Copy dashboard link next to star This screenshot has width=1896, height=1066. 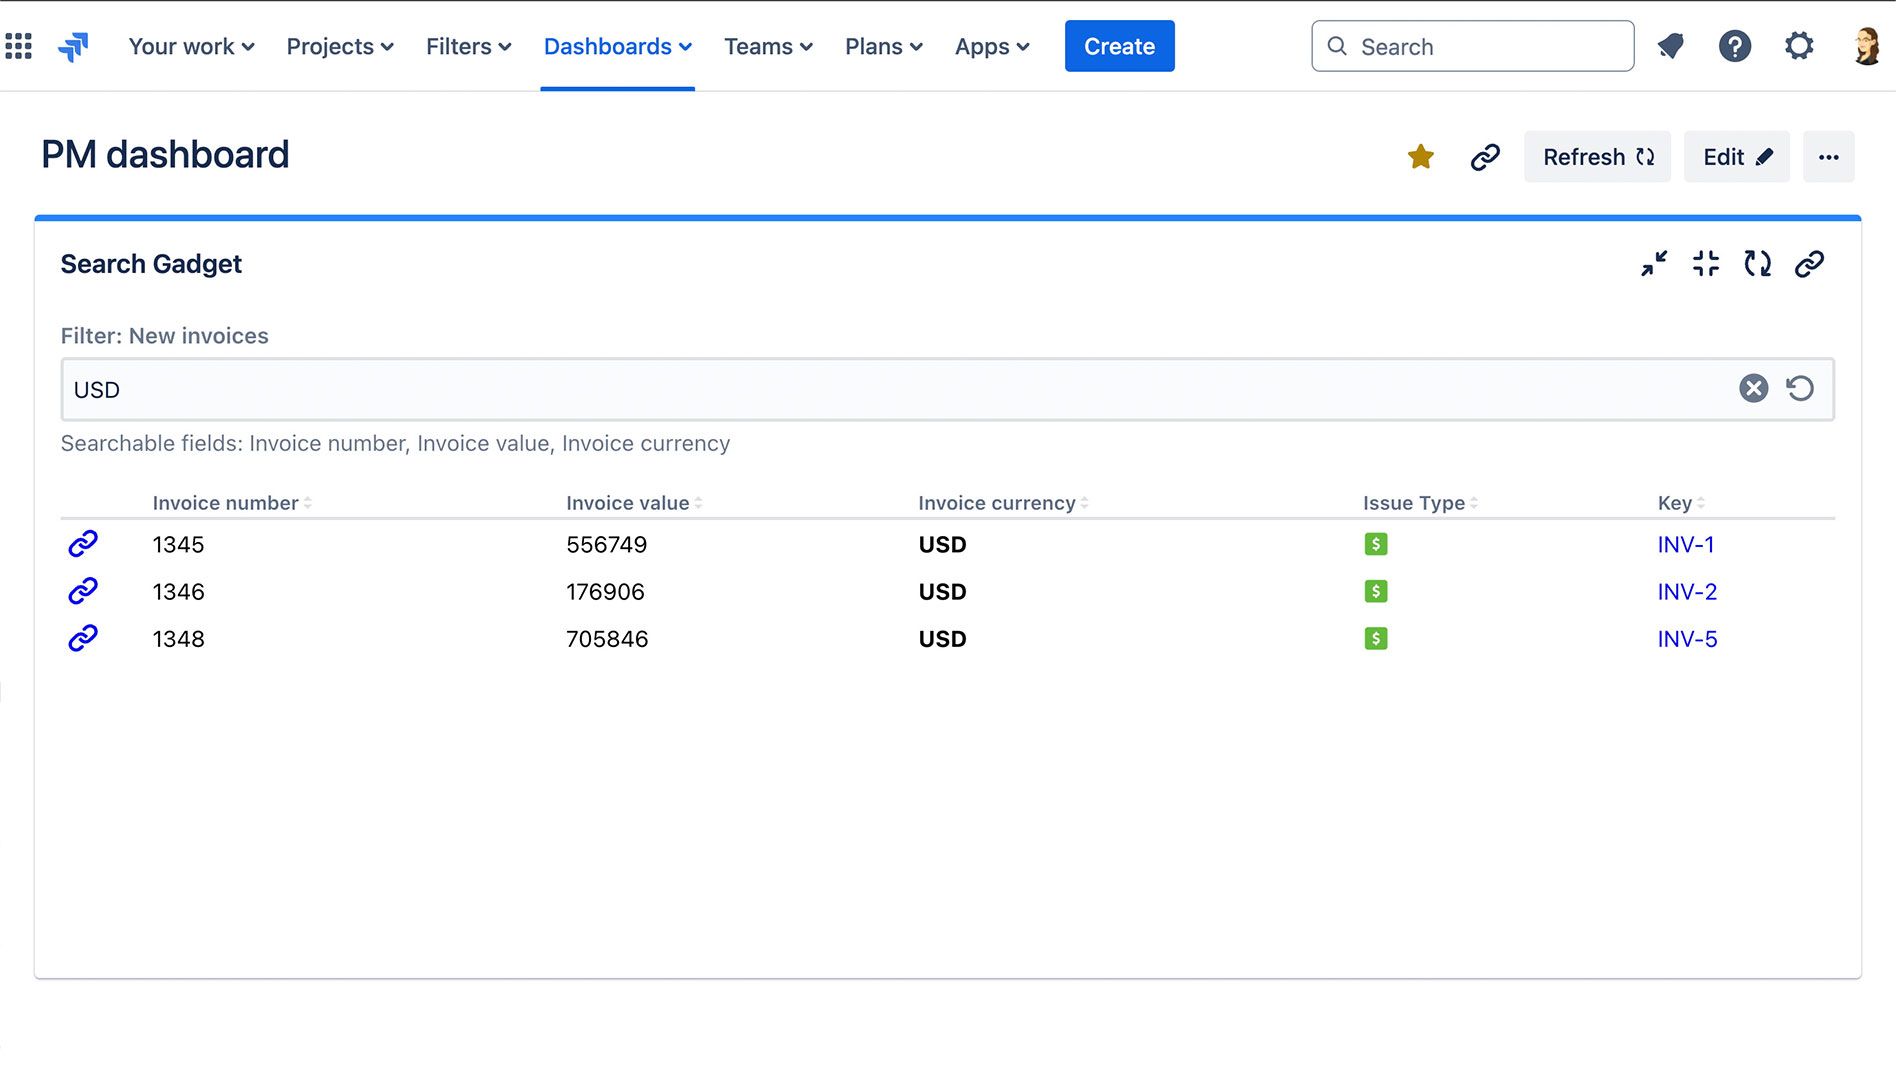coord(1485,157)
